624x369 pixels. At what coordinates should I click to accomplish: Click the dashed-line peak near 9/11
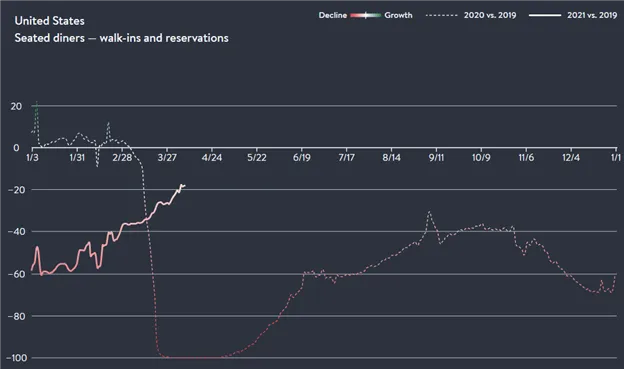click(x=429, y=212)
